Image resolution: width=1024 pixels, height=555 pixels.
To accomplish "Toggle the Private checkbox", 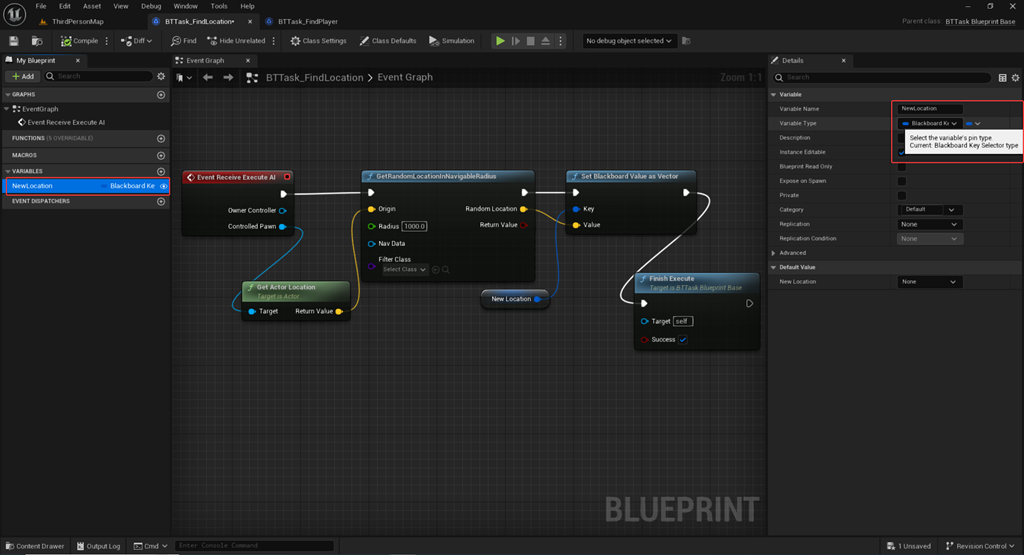I will (x=902, y=195).
